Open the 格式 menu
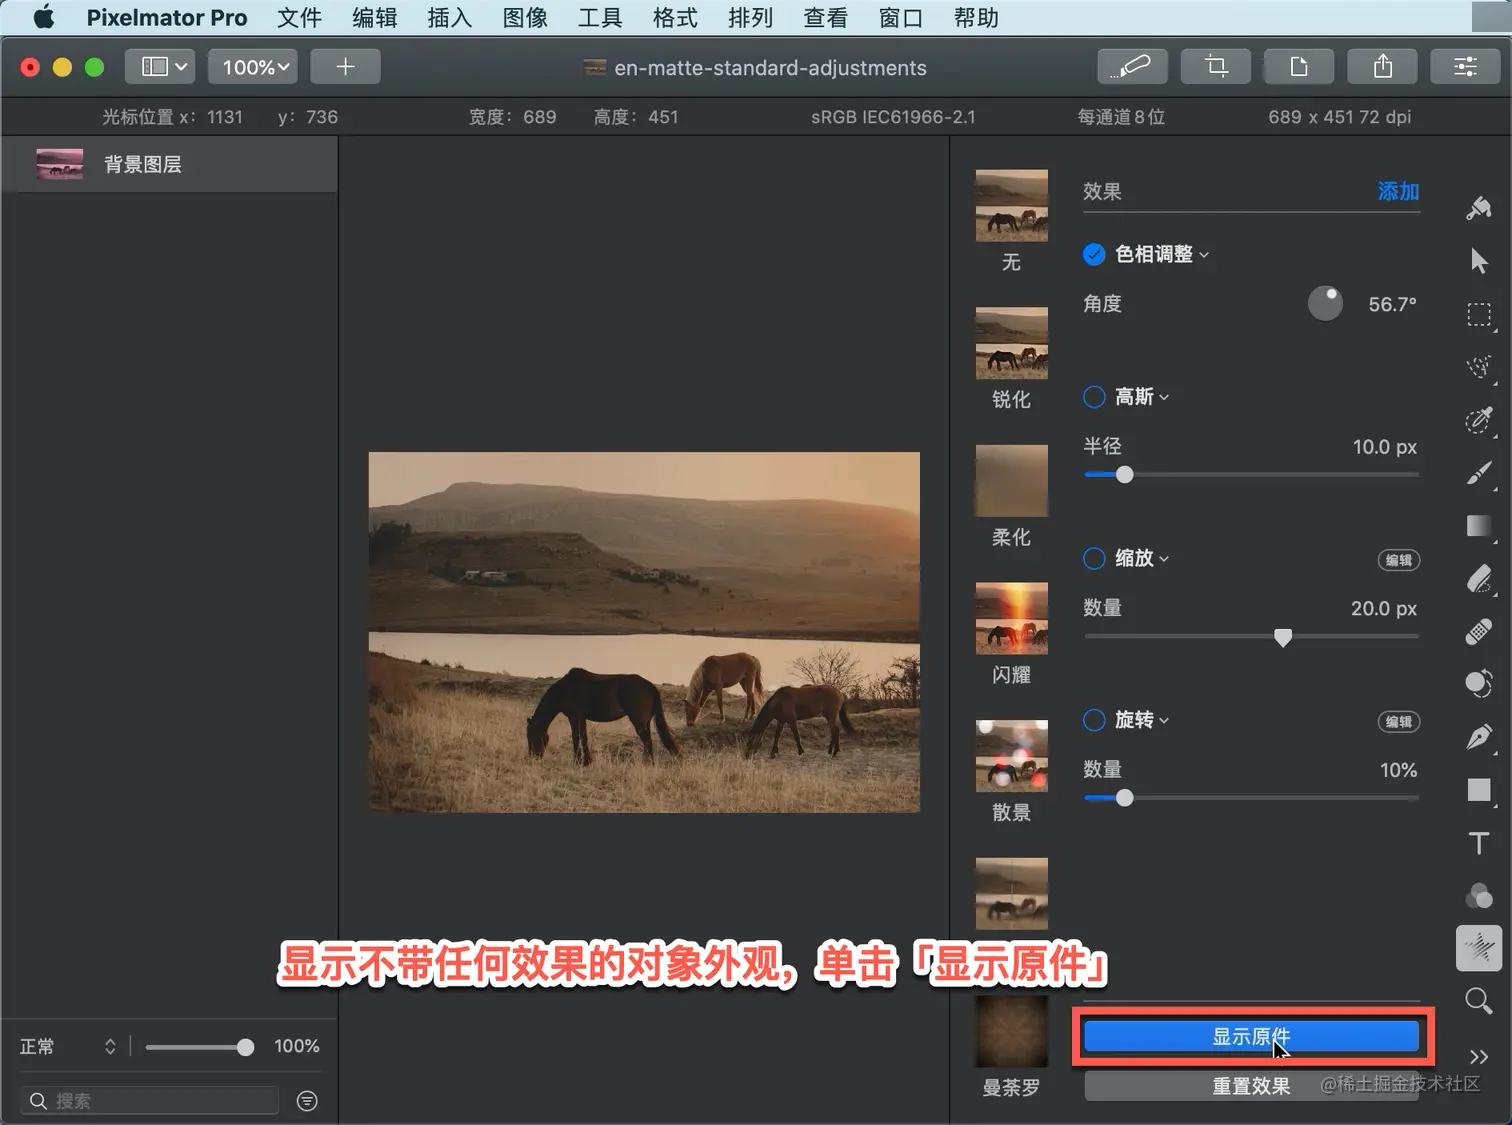Image resolution: width=1512 pixels, height=1125 pixels. tap(675, 18)
